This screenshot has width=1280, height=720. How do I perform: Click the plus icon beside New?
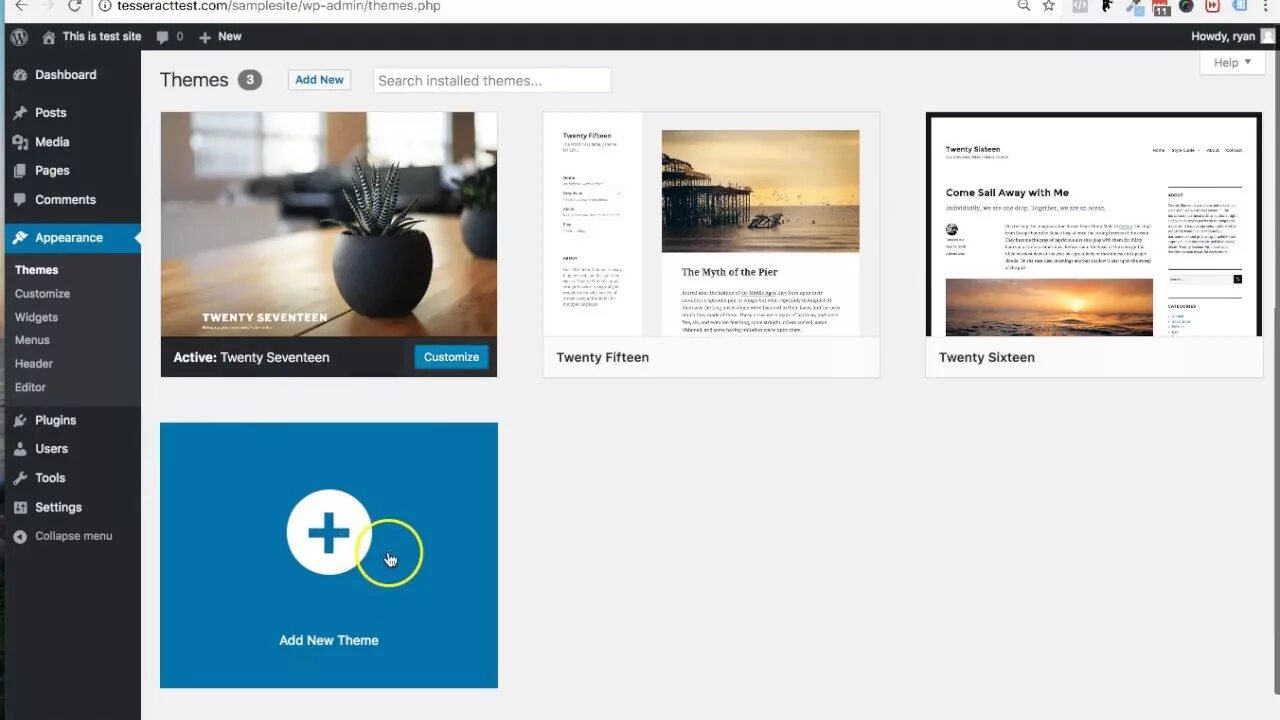click(x=205, y=37)
